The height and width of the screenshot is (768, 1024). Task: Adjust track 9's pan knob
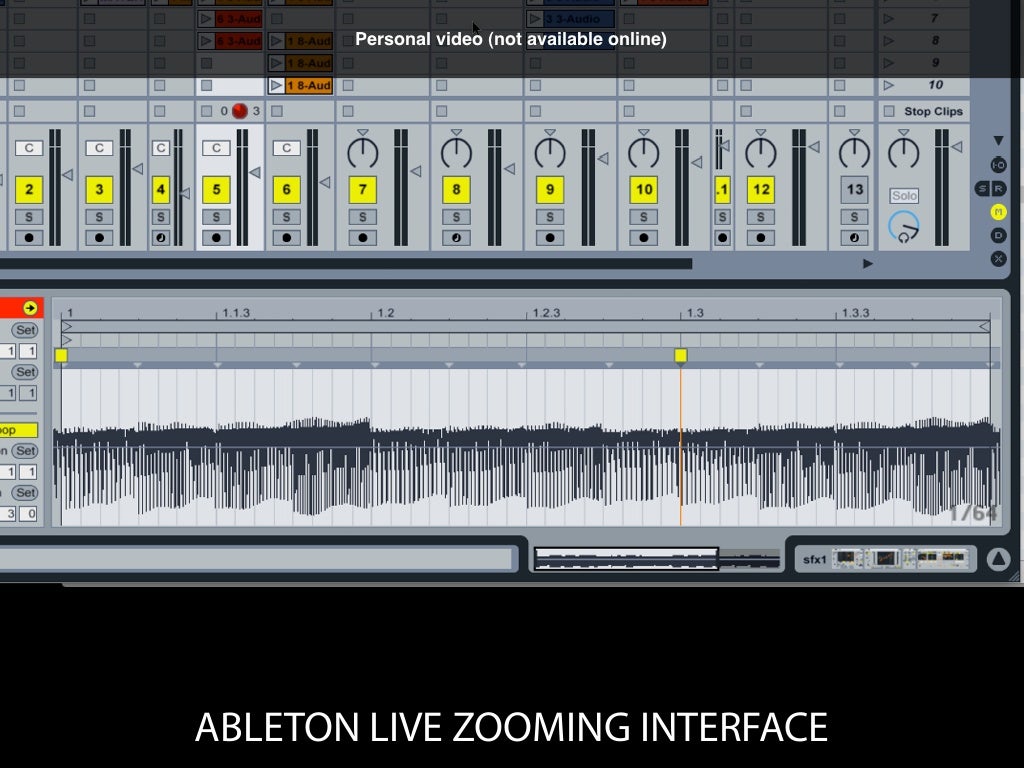pyautogui.click(x=550, y=153)
